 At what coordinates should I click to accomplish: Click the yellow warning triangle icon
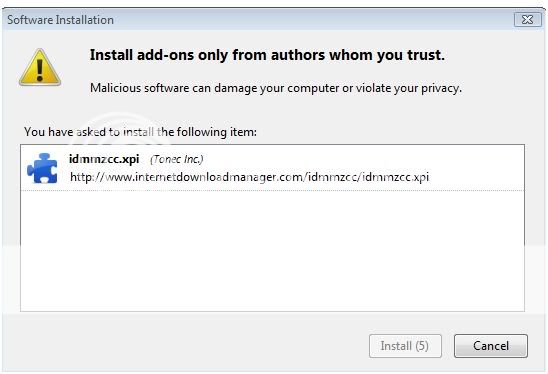tap(40, 67)
